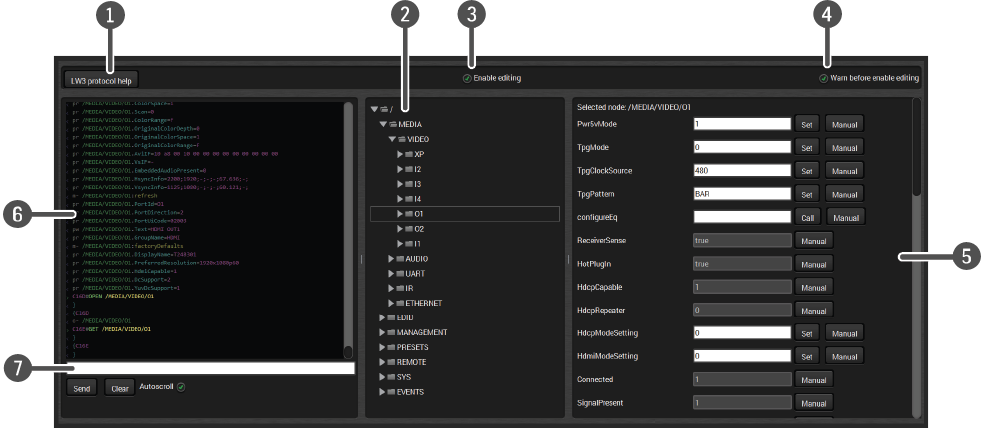The width and height of the screenshot is (983, 428).
Task: Edit the TpgPattern value field
Action: [x=742, y=194]
